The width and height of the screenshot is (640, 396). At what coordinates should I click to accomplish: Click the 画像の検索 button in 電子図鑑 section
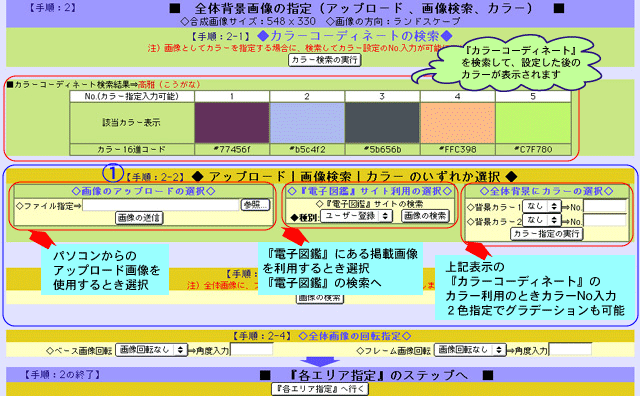coord(425,216)
